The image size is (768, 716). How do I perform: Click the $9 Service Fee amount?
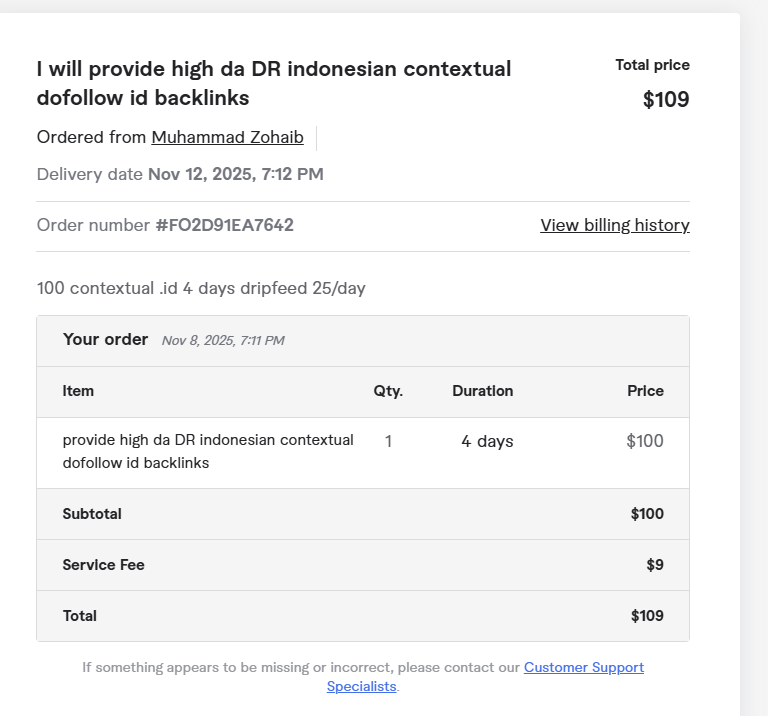pyautogui.click(x=654, y=566)
